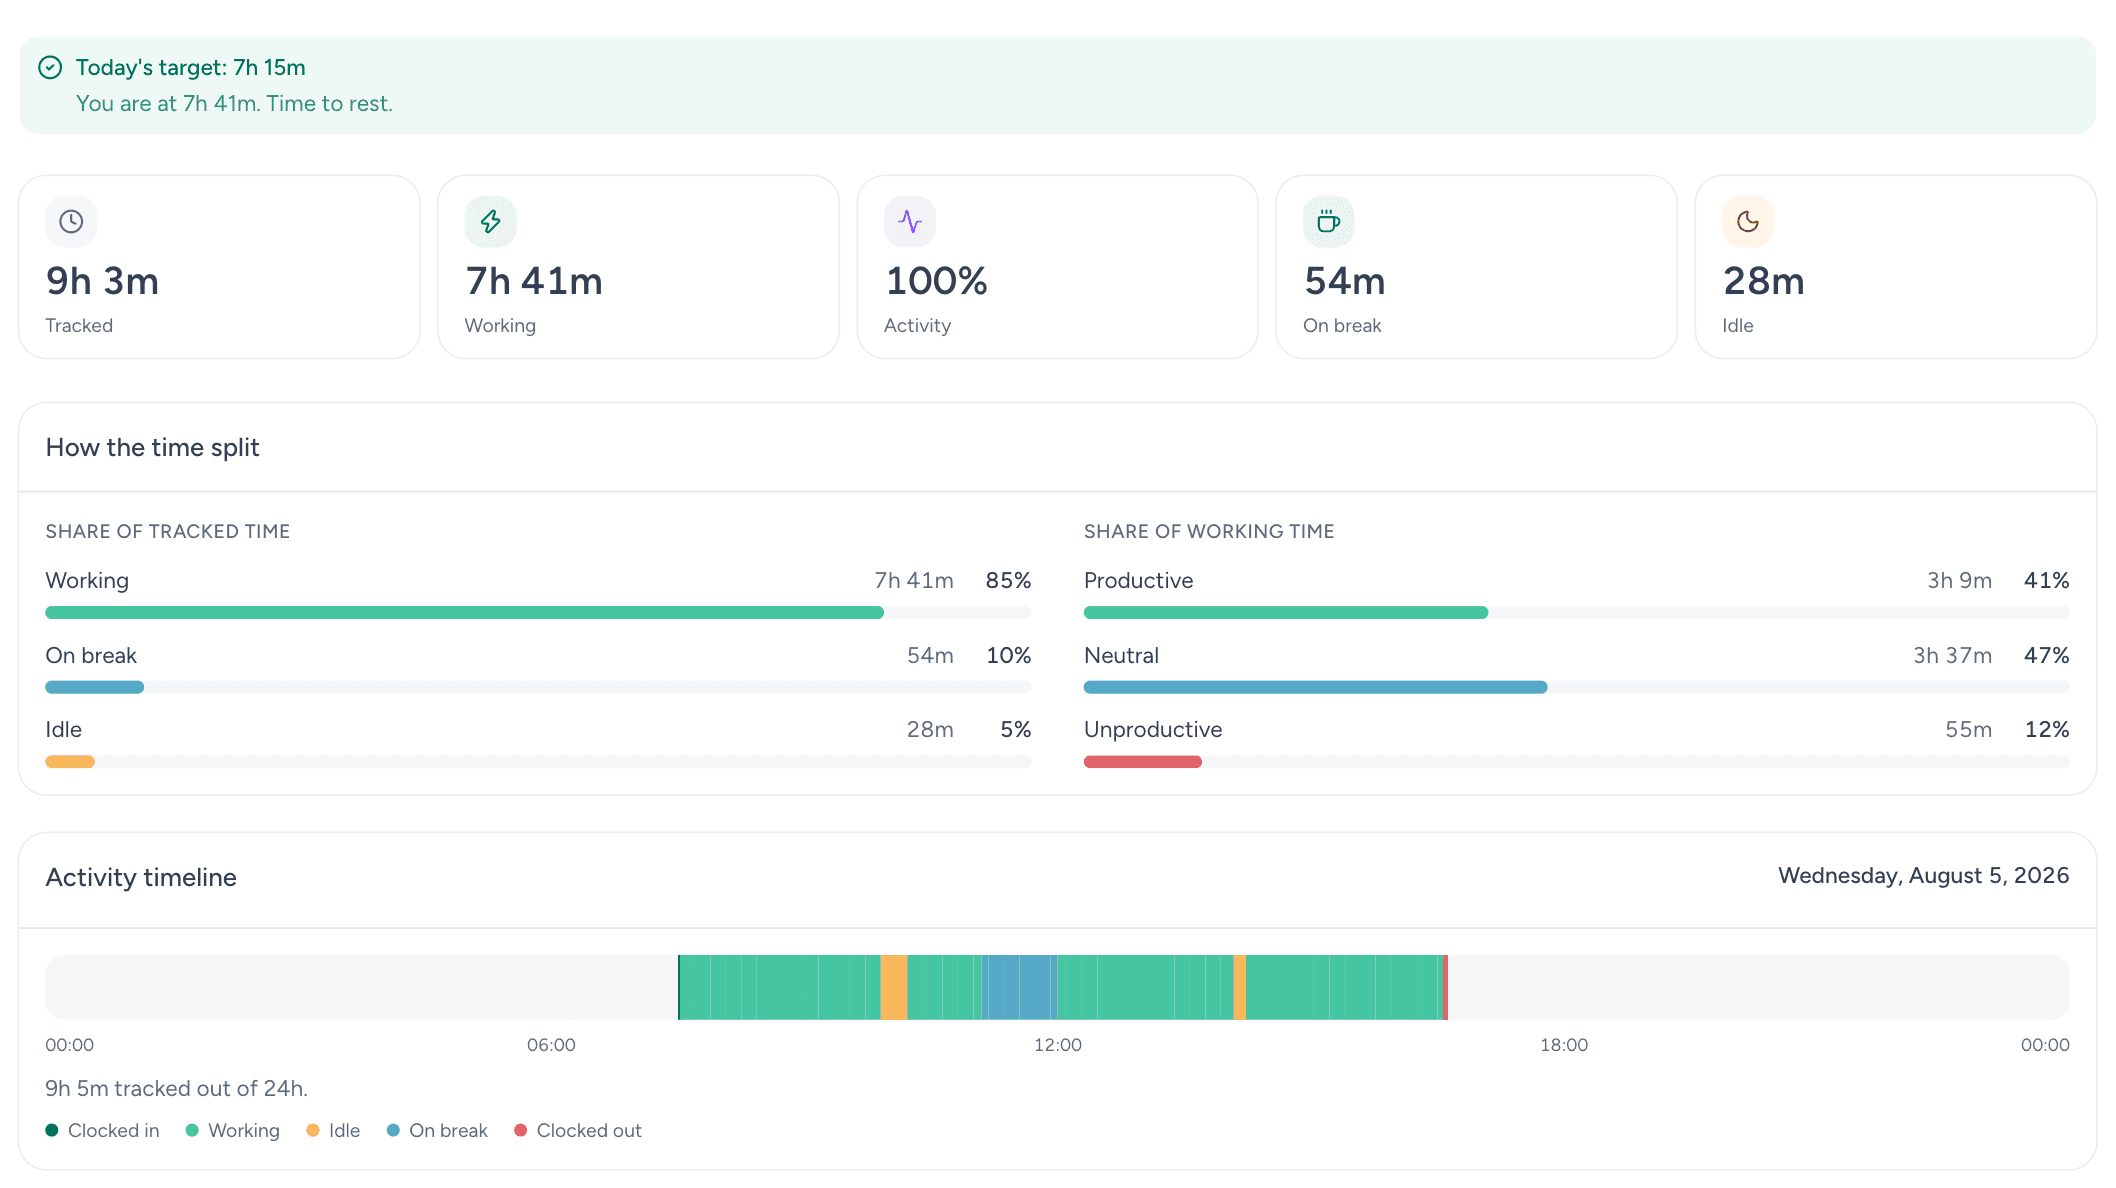Click the 'Activity timeline' heading

point(141,877)
